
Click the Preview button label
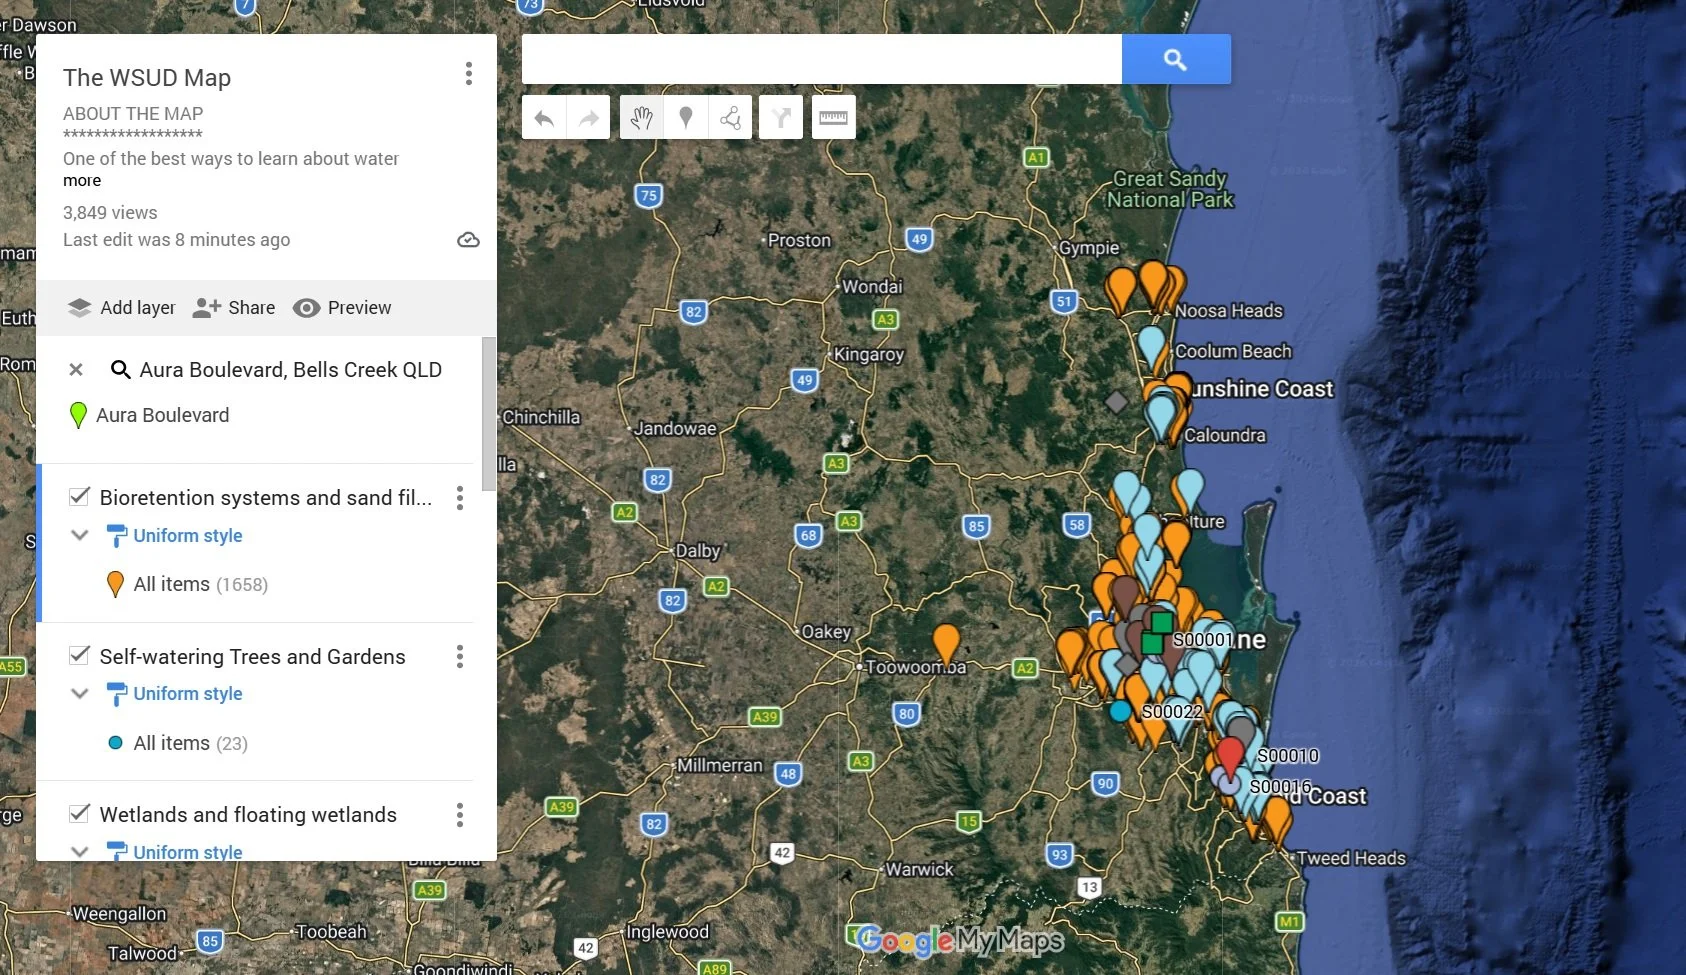click(x=360, y=308)
